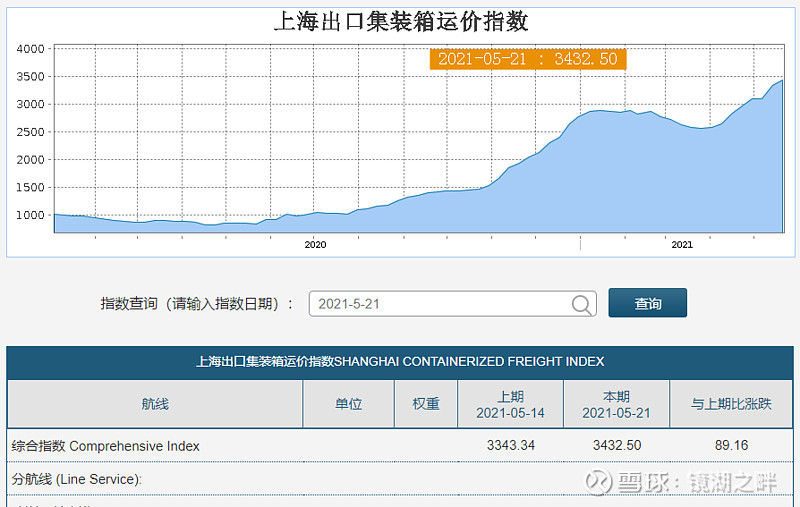Click the 1000 y-axis label
This screenshot has width=800, height=507.
coord(31,215)
